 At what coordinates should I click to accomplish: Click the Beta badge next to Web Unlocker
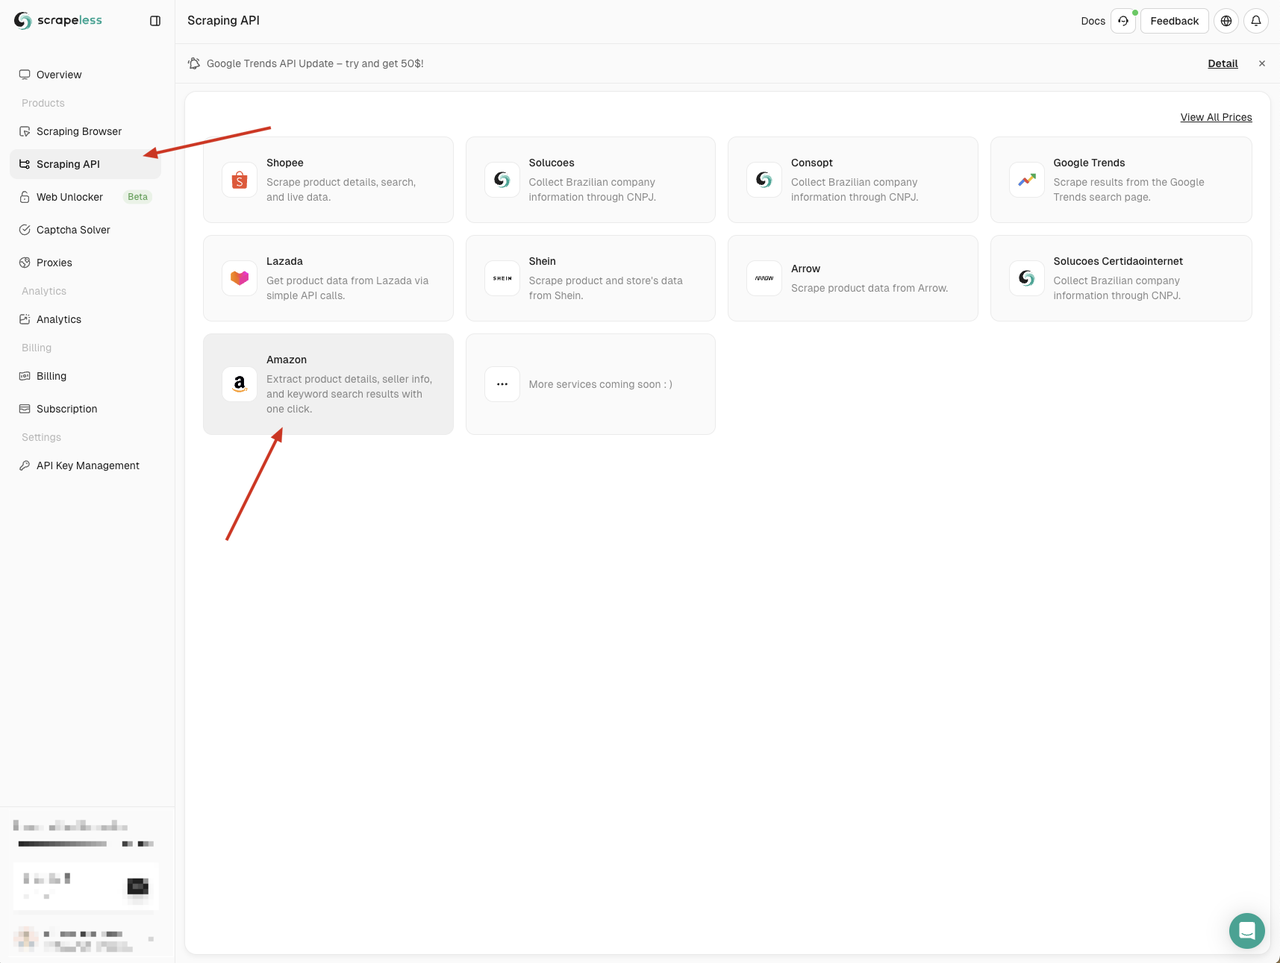click(137, 197)
